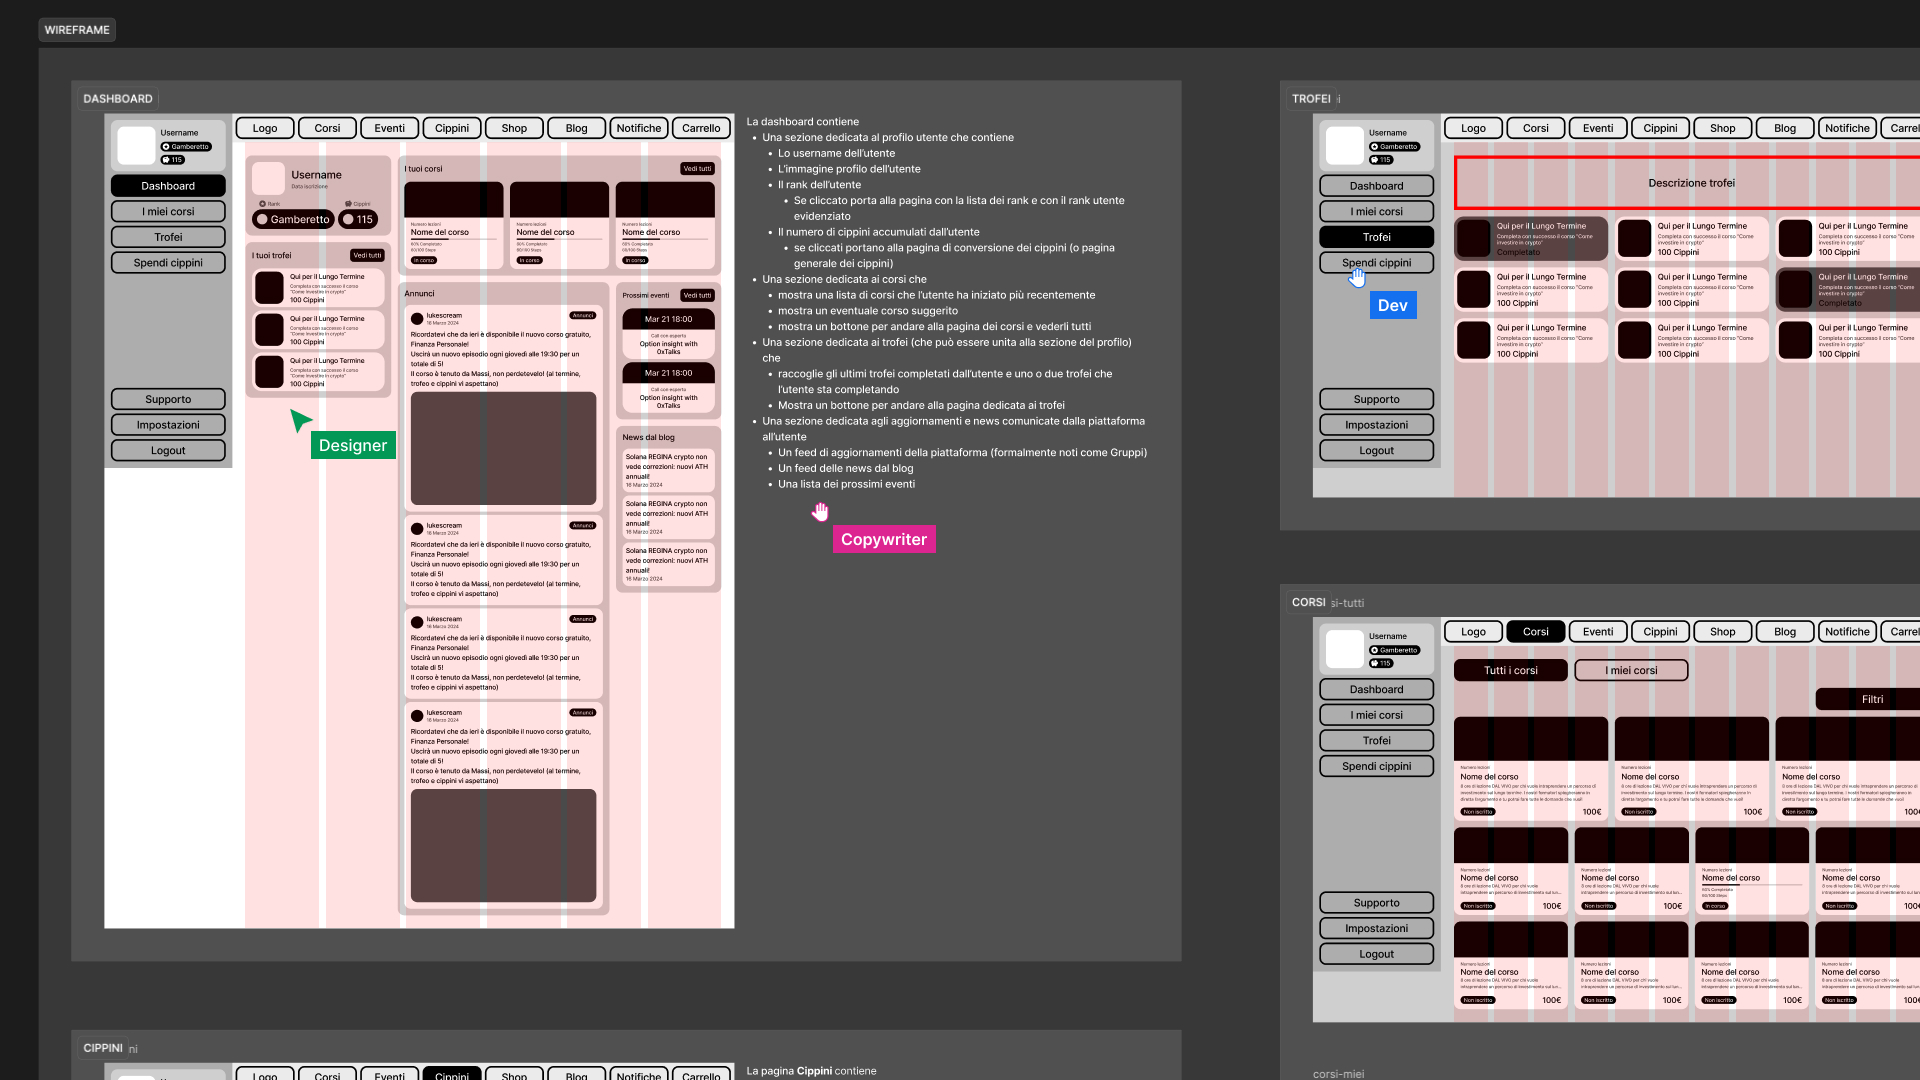Click Vedi tutti in the I tuoi corsi section
Screen dimensions: 1920x1080
(698, 169)
